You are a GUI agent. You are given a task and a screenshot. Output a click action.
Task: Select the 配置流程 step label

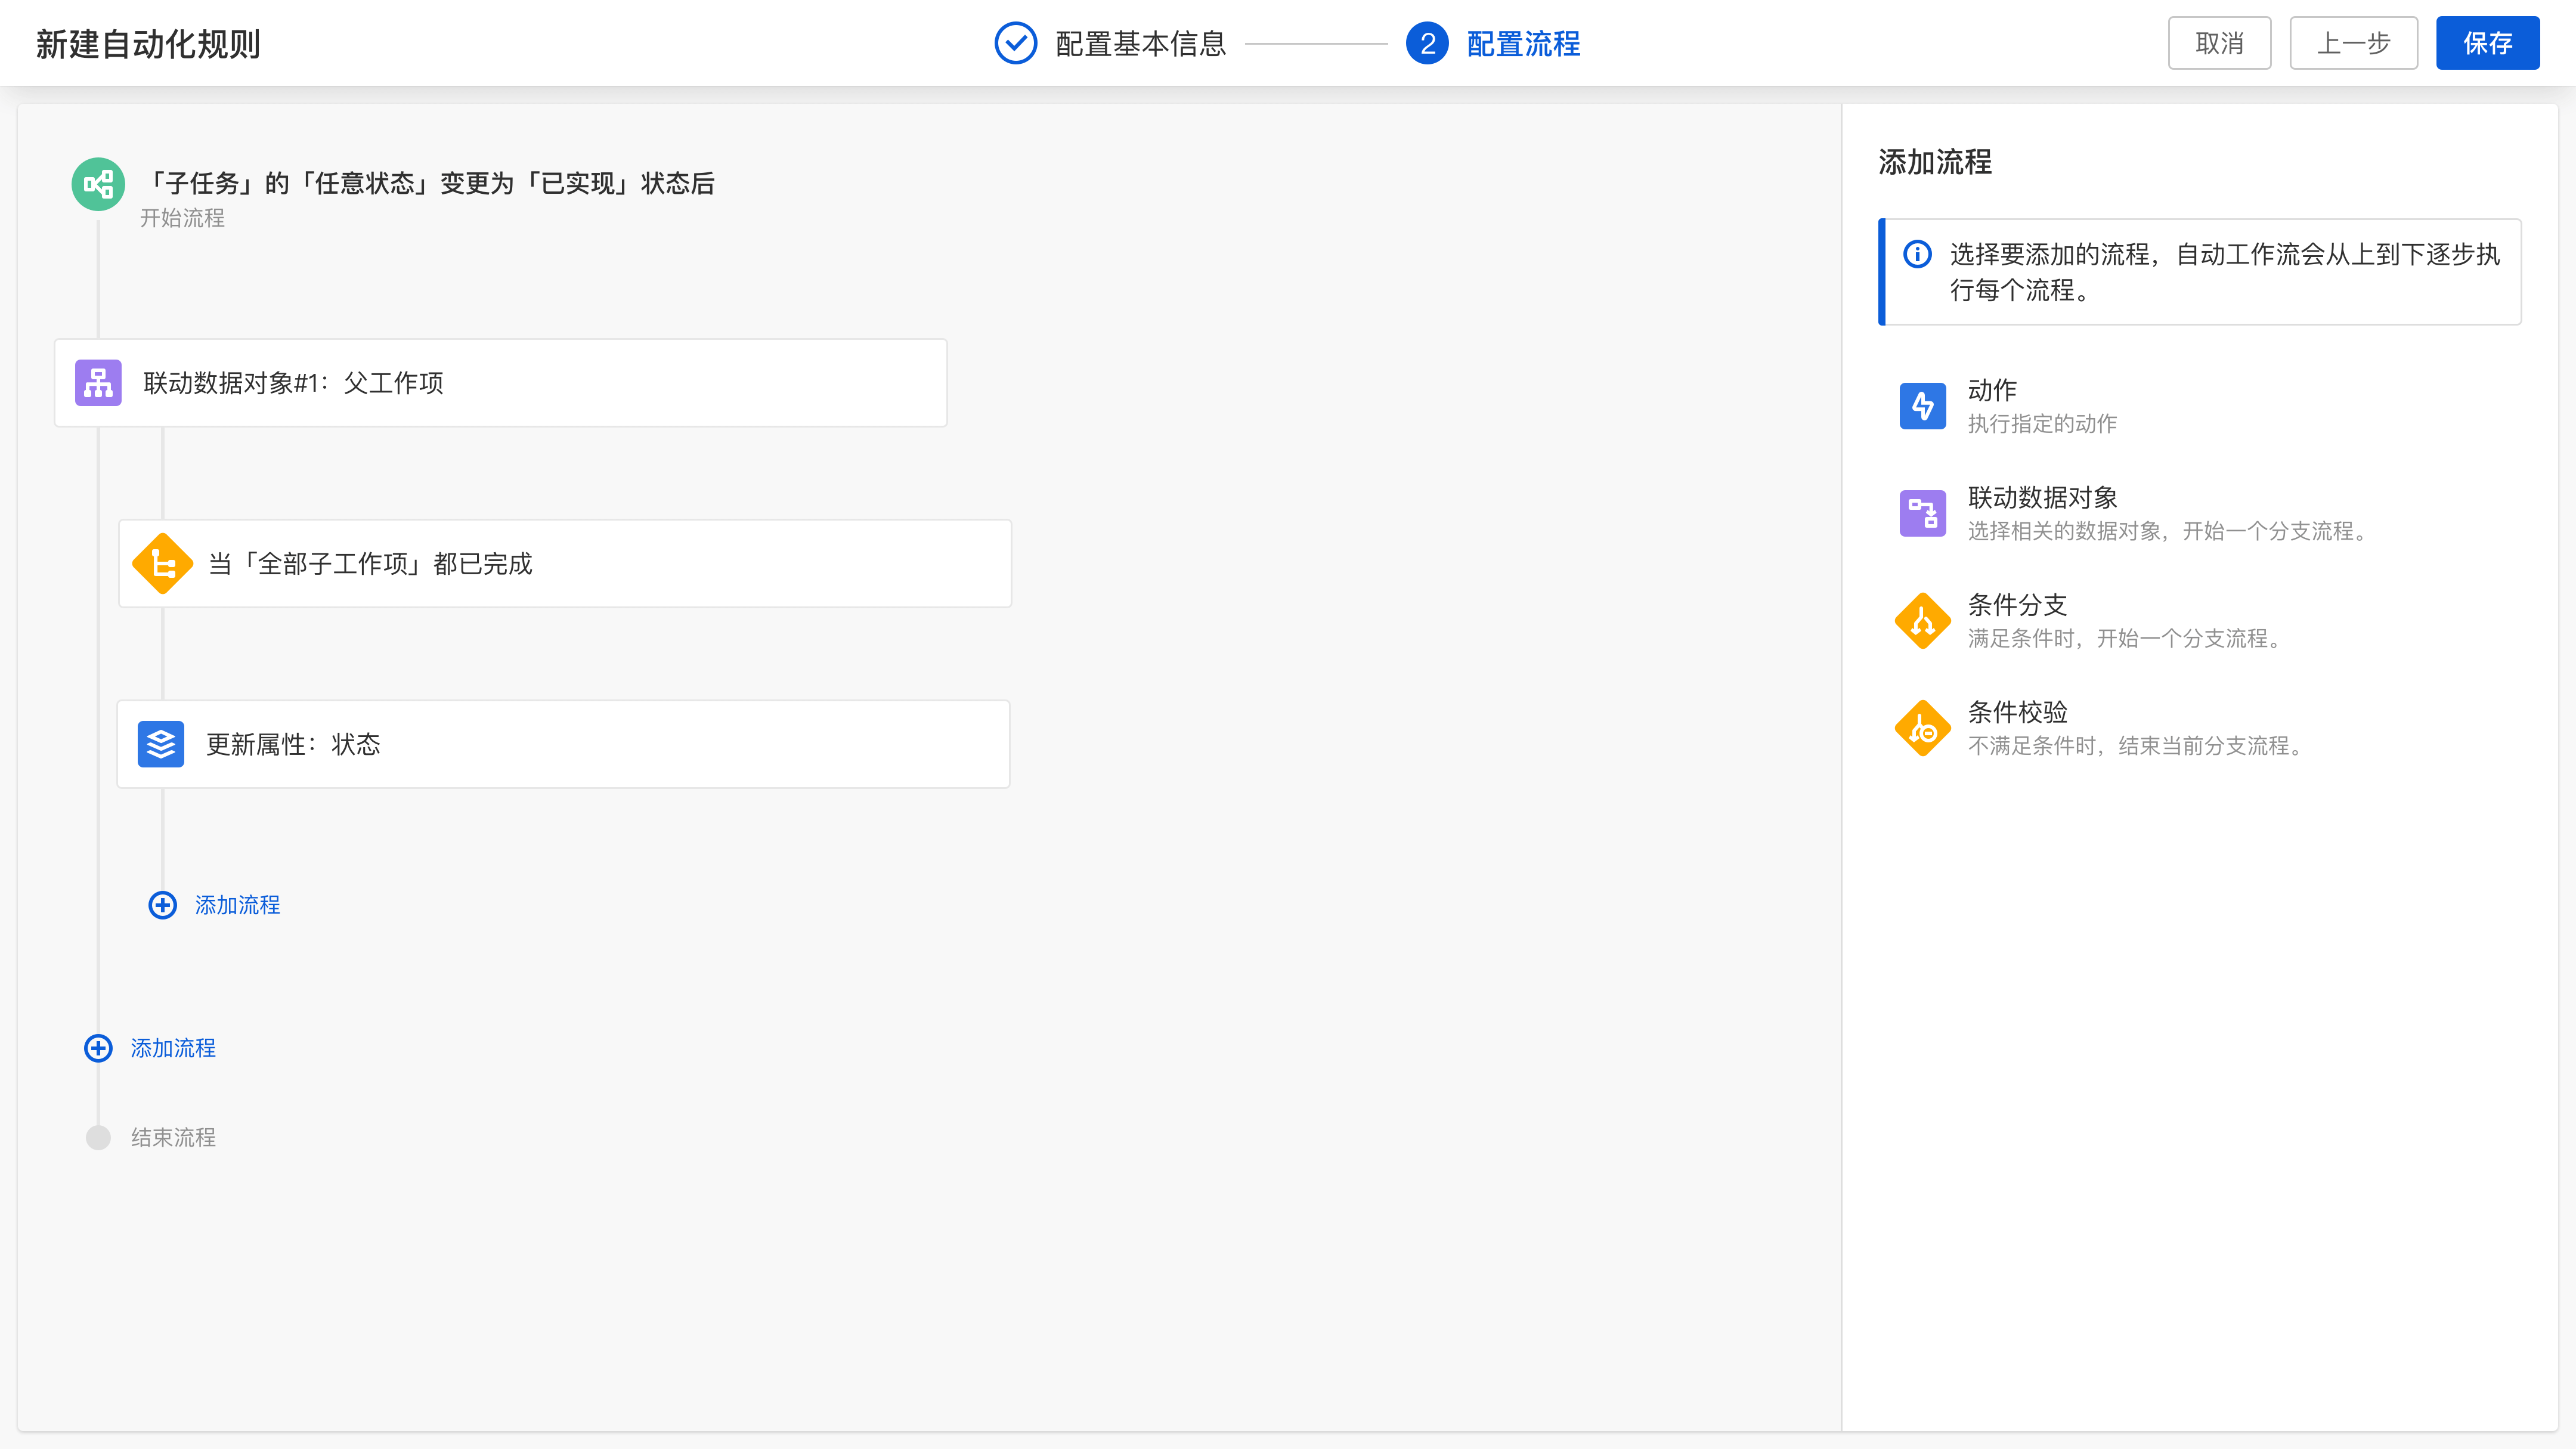1523,44
